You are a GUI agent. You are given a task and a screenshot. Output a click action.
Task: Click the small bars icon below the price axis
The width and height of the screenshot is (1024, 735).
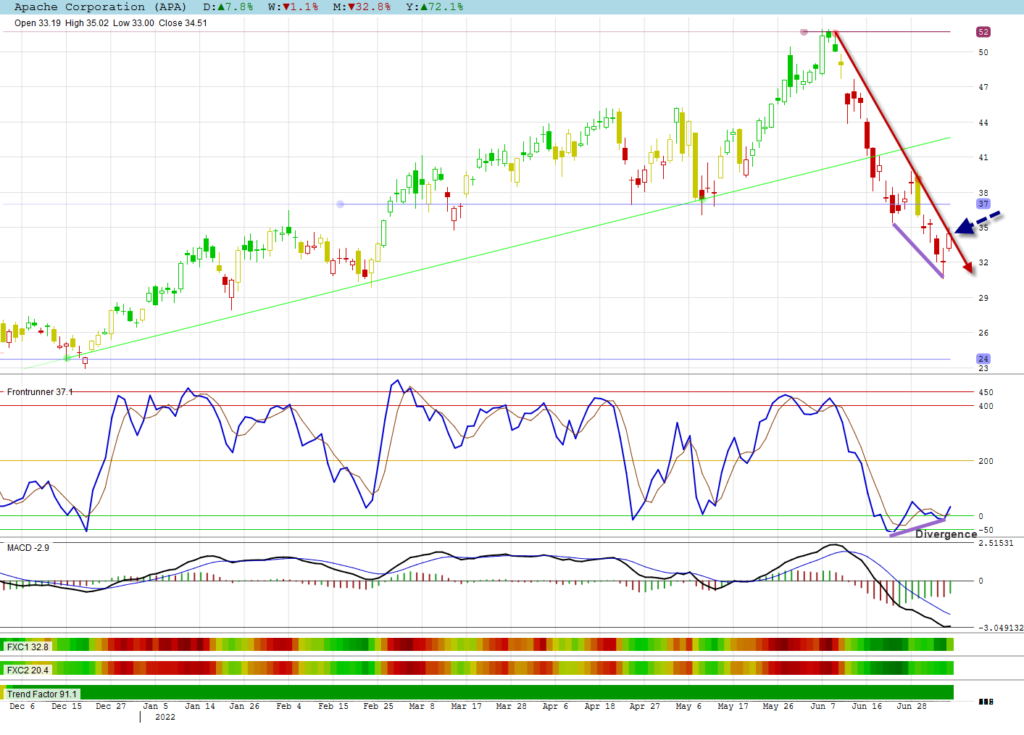coord(986,702)
